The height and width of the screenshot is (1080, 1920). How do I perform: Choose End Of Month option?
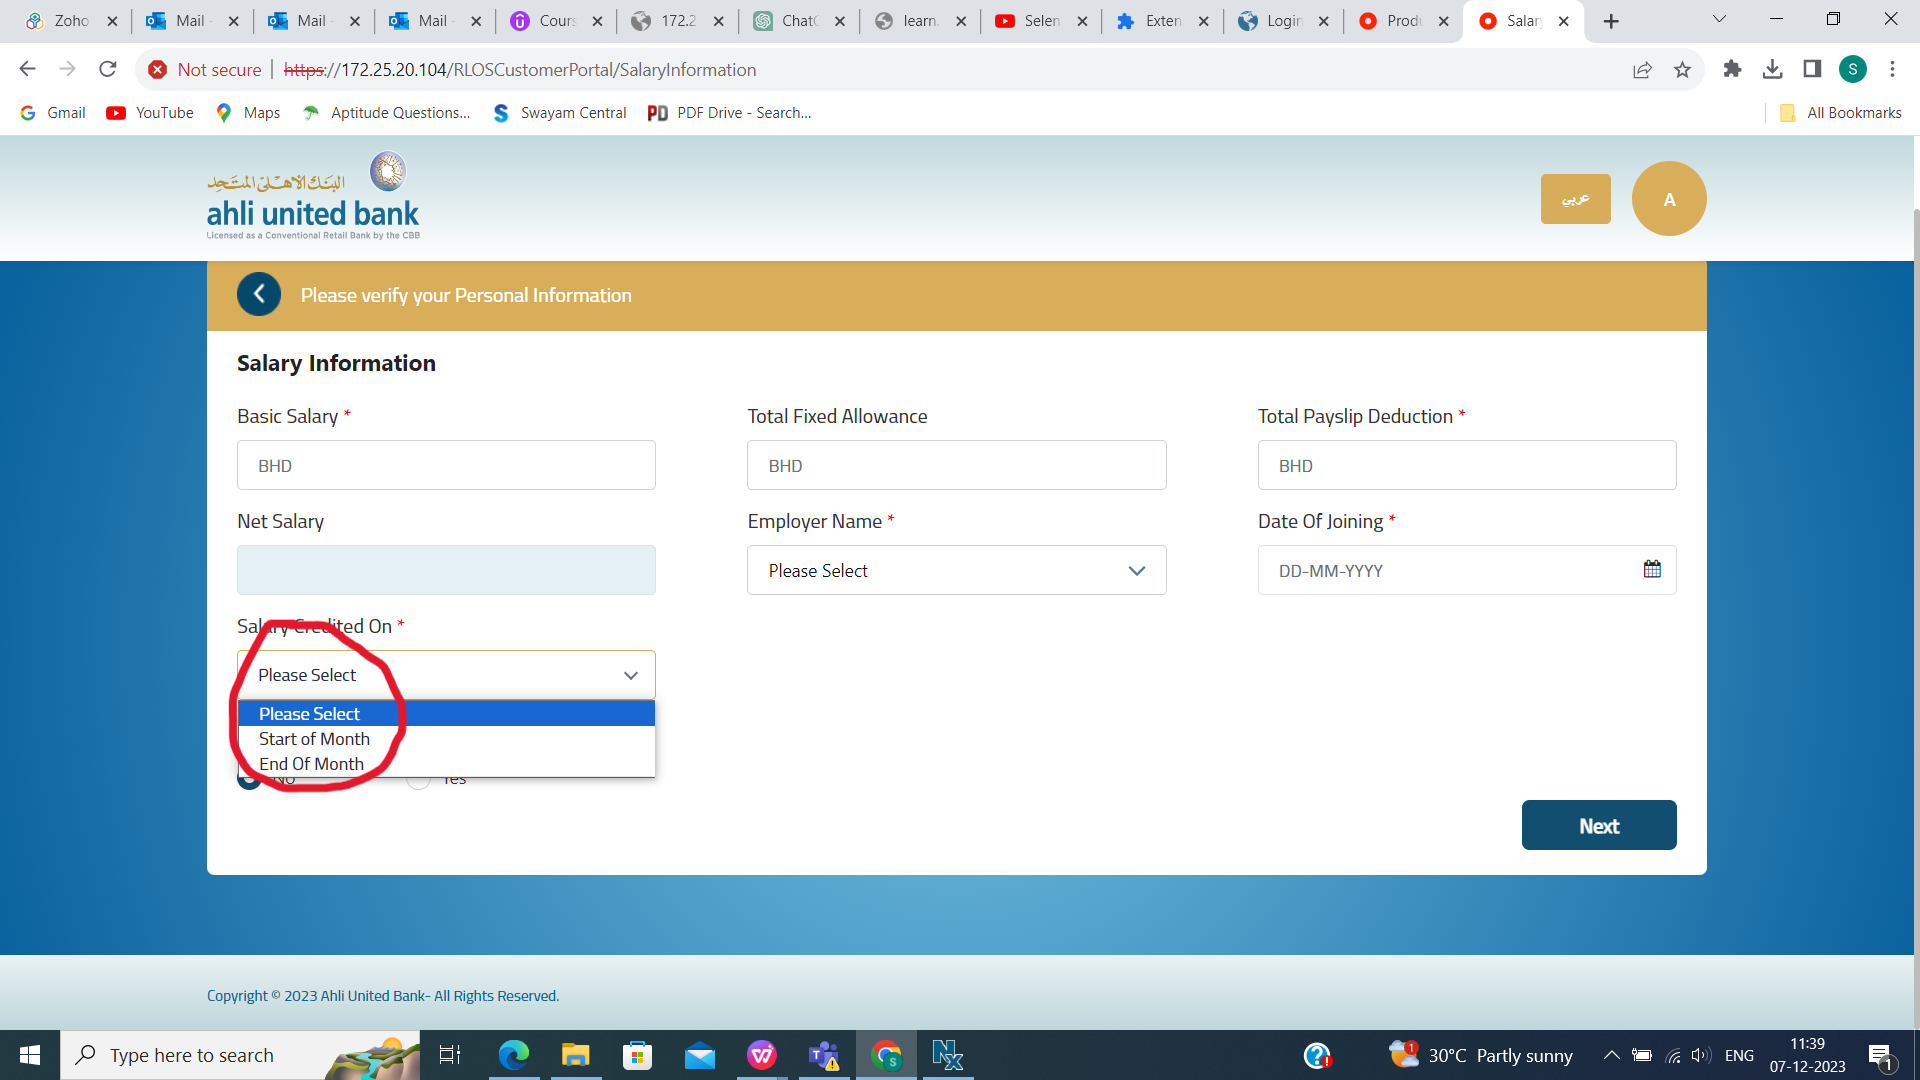(311, 764)
